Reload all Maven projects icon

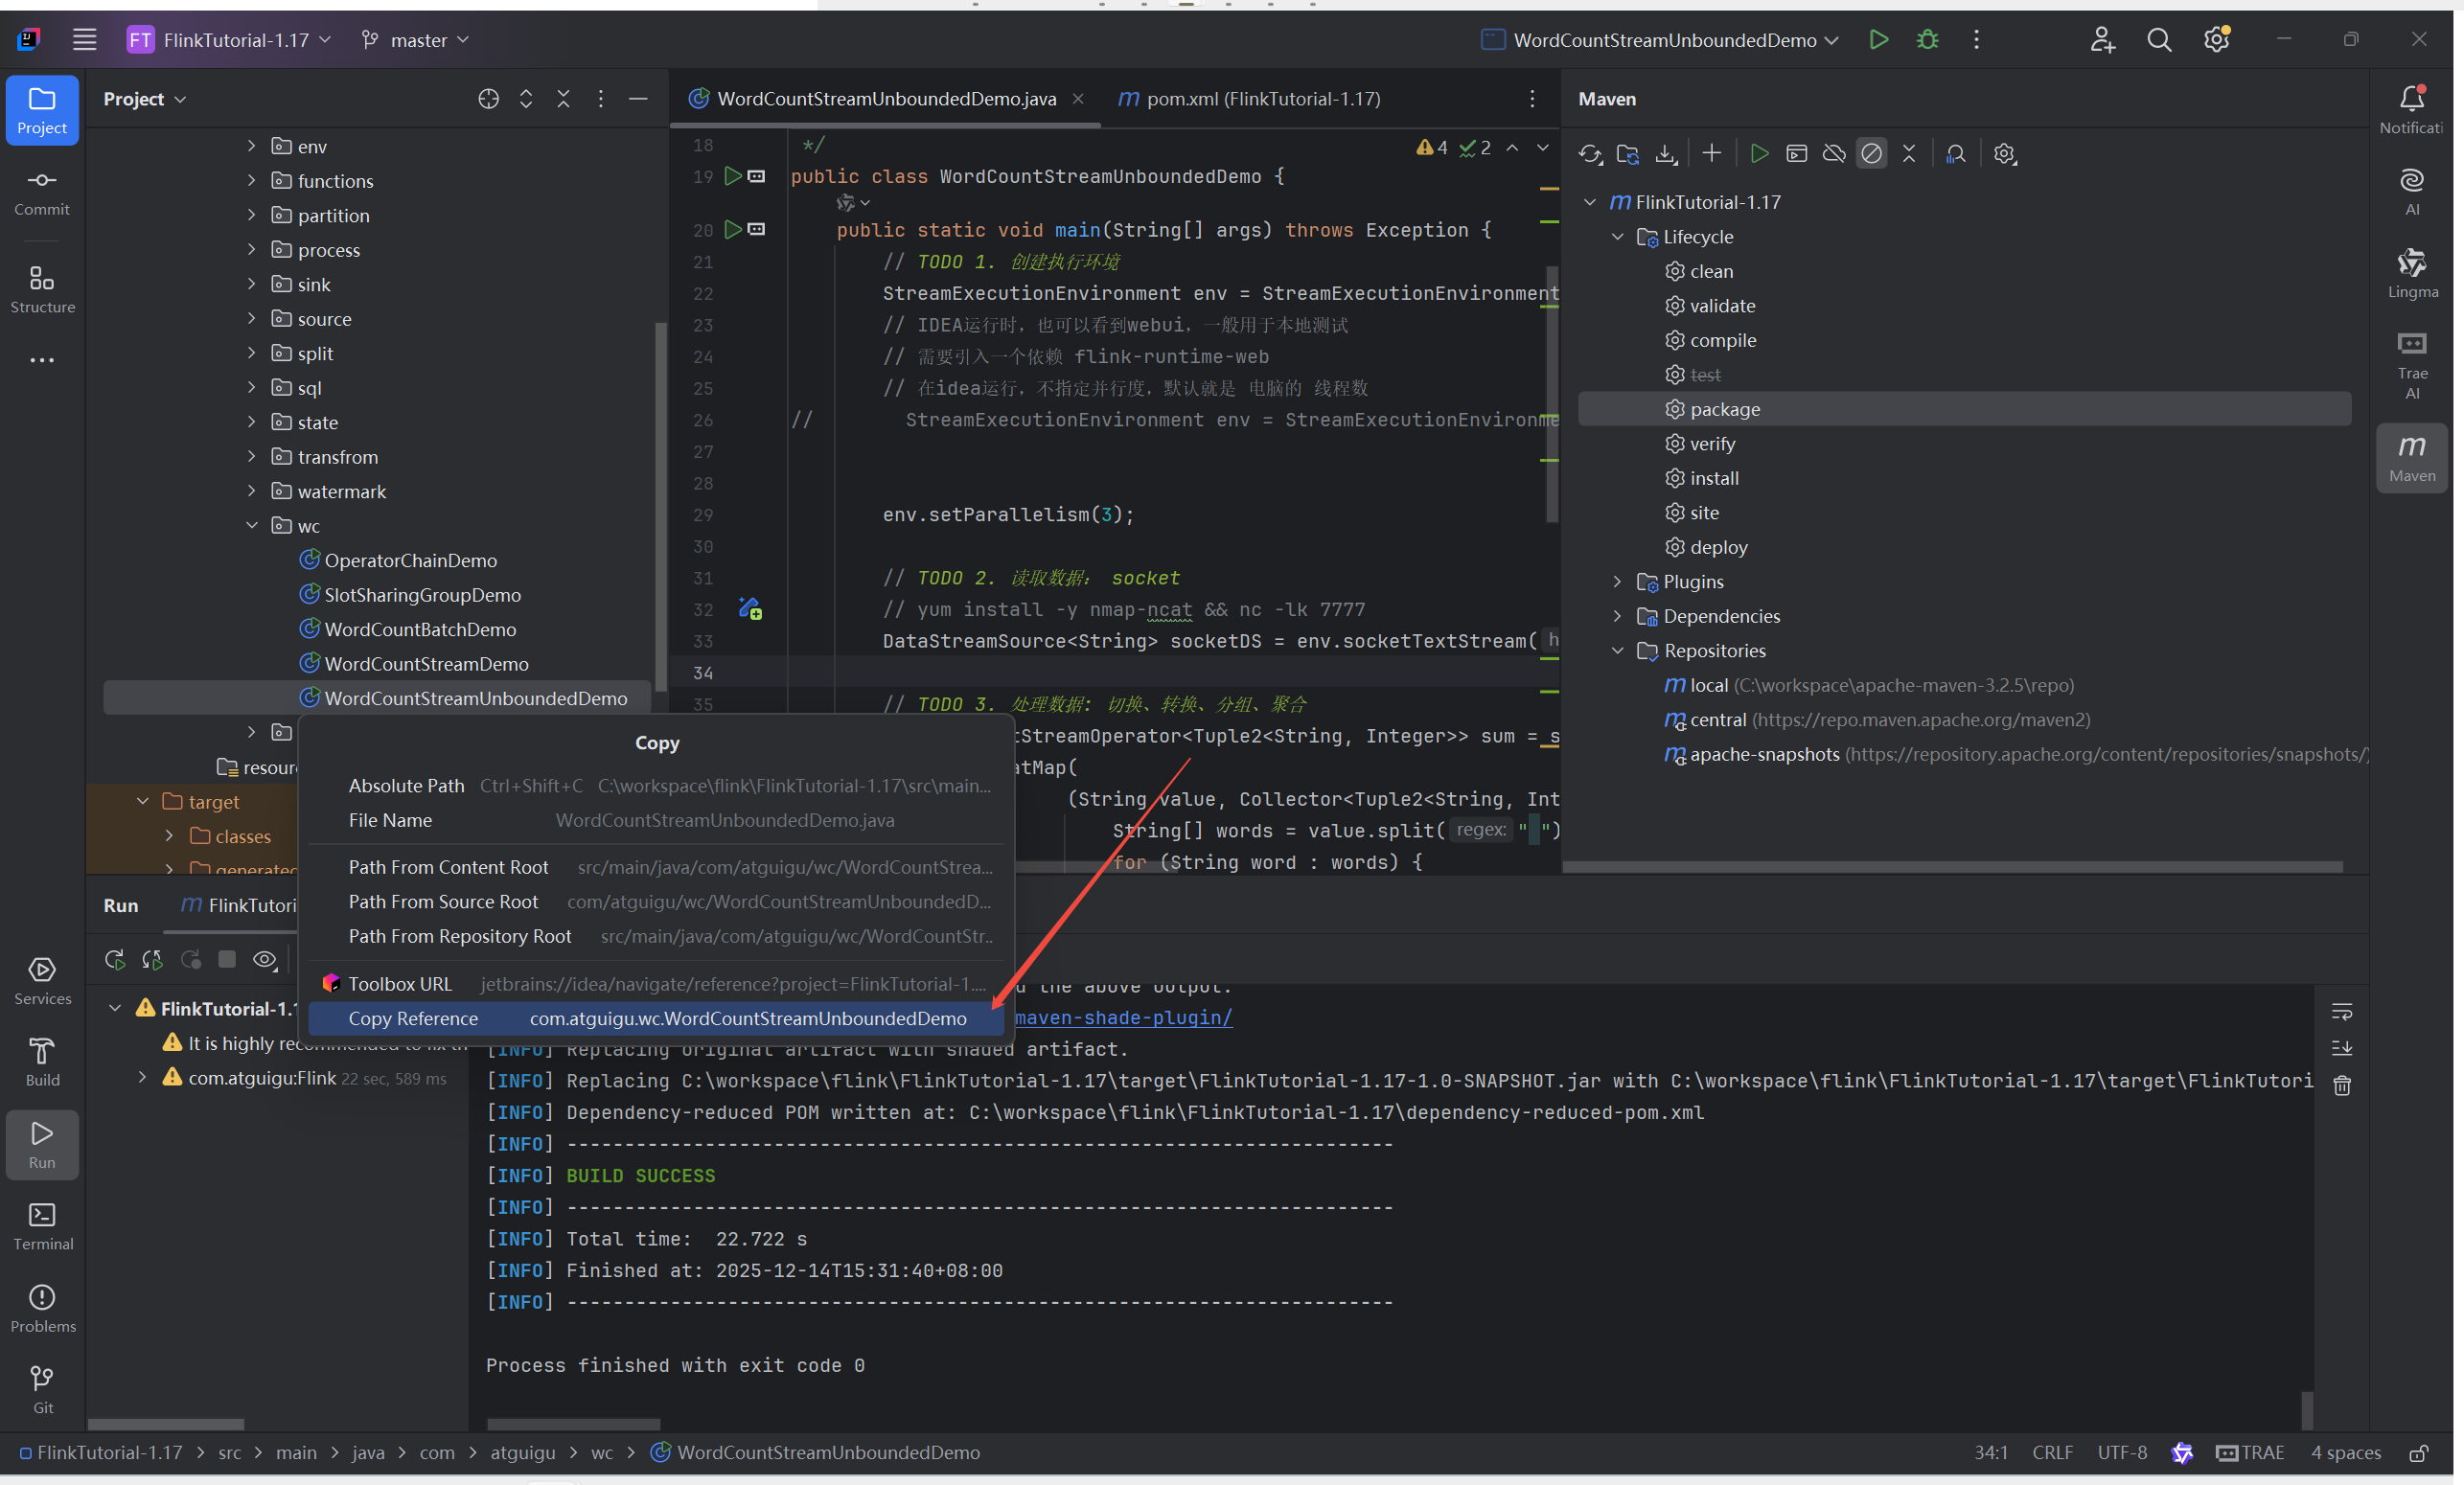(1590, 154)
